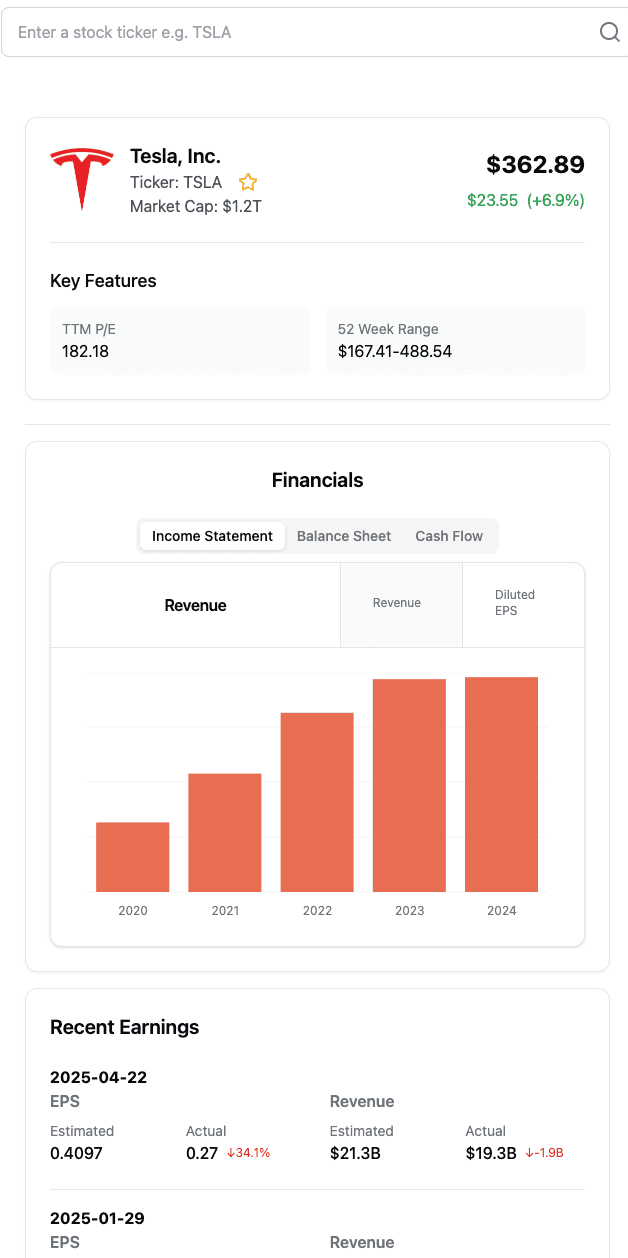Click the TTM P/E feature card
Screen dimensions: 628x1258
click(180, 341)
